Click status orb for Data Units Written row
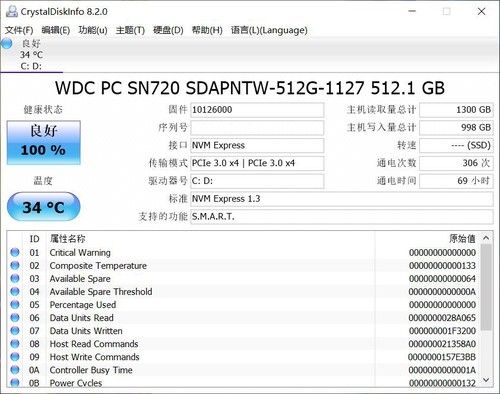Screen dimensions: 500x394 (x=15, y=331)
